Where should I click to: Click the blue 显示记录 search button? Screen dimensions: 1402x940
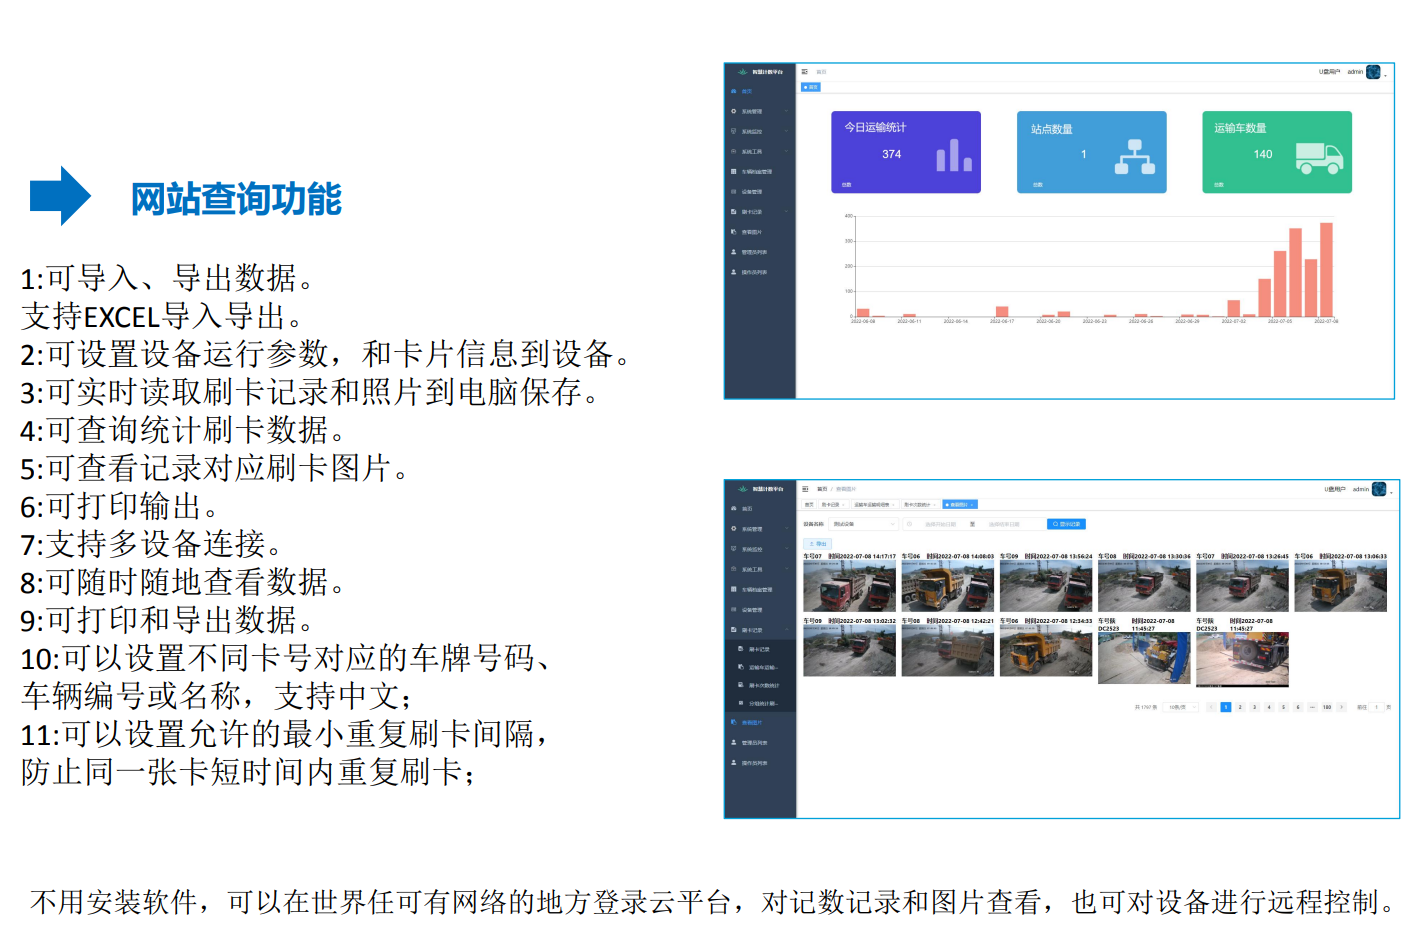pos(1066,524)
